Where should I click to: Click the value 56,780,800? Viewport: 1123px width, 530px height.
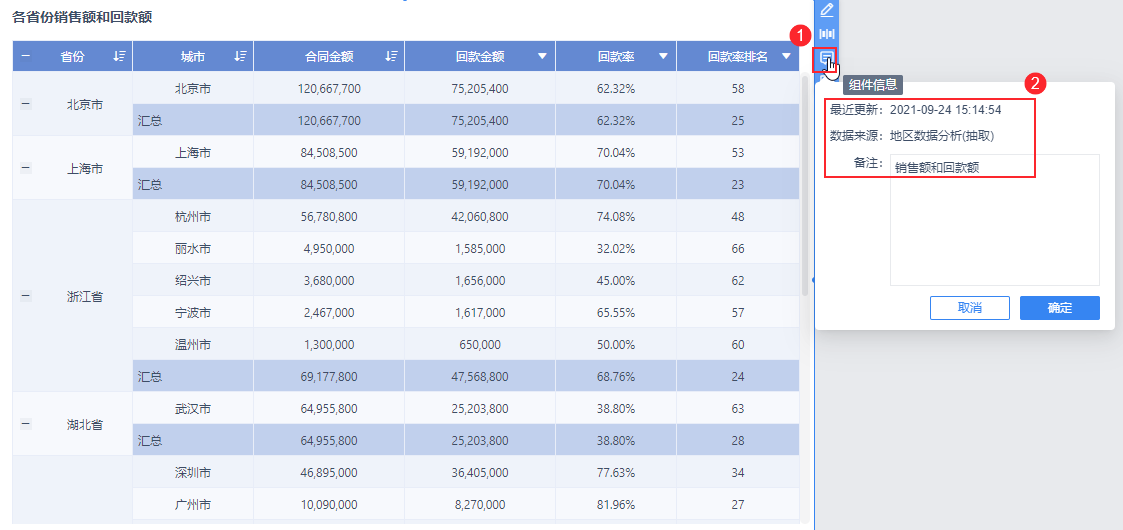pos(329,216)
